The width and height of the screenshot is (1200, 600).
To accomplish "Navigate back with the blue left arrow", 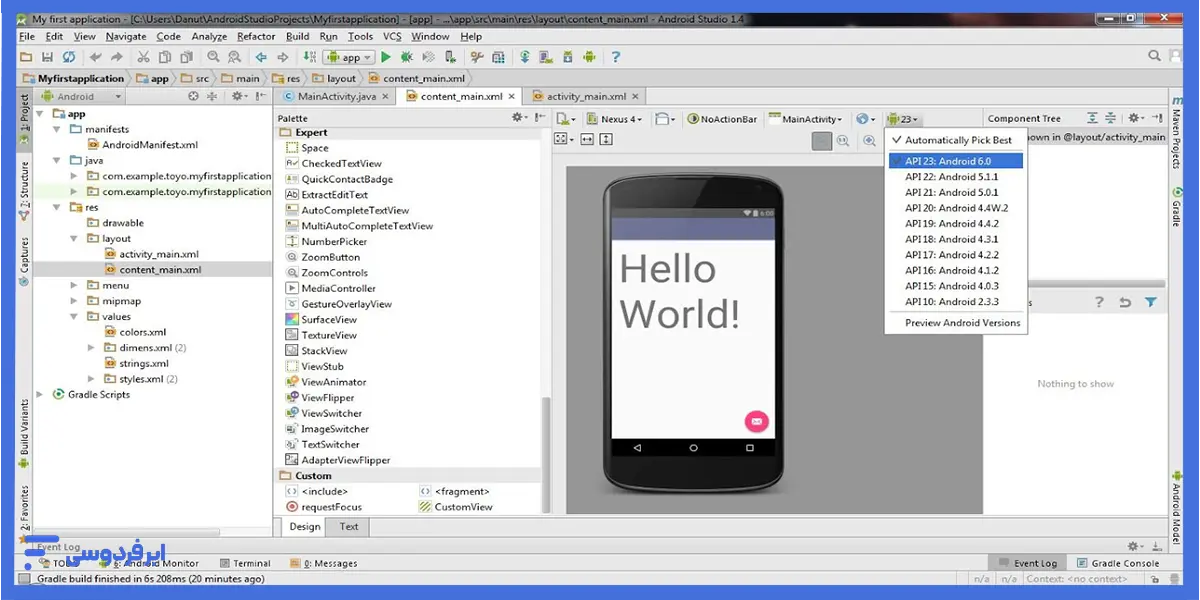I will click(x=261, y=58).
